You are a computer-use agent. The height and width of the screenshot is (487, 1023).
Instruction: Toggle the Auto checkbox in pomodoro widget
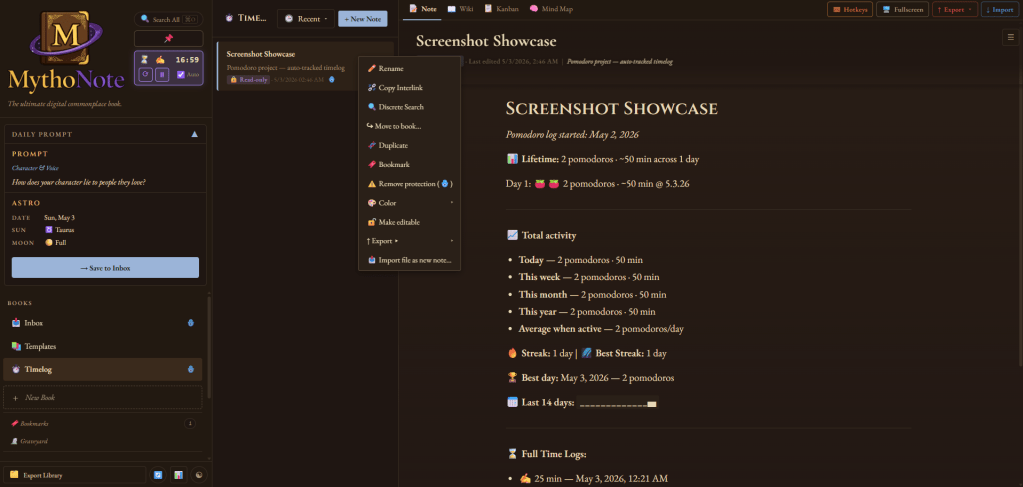pyautogui.click(x=181, y=74)
